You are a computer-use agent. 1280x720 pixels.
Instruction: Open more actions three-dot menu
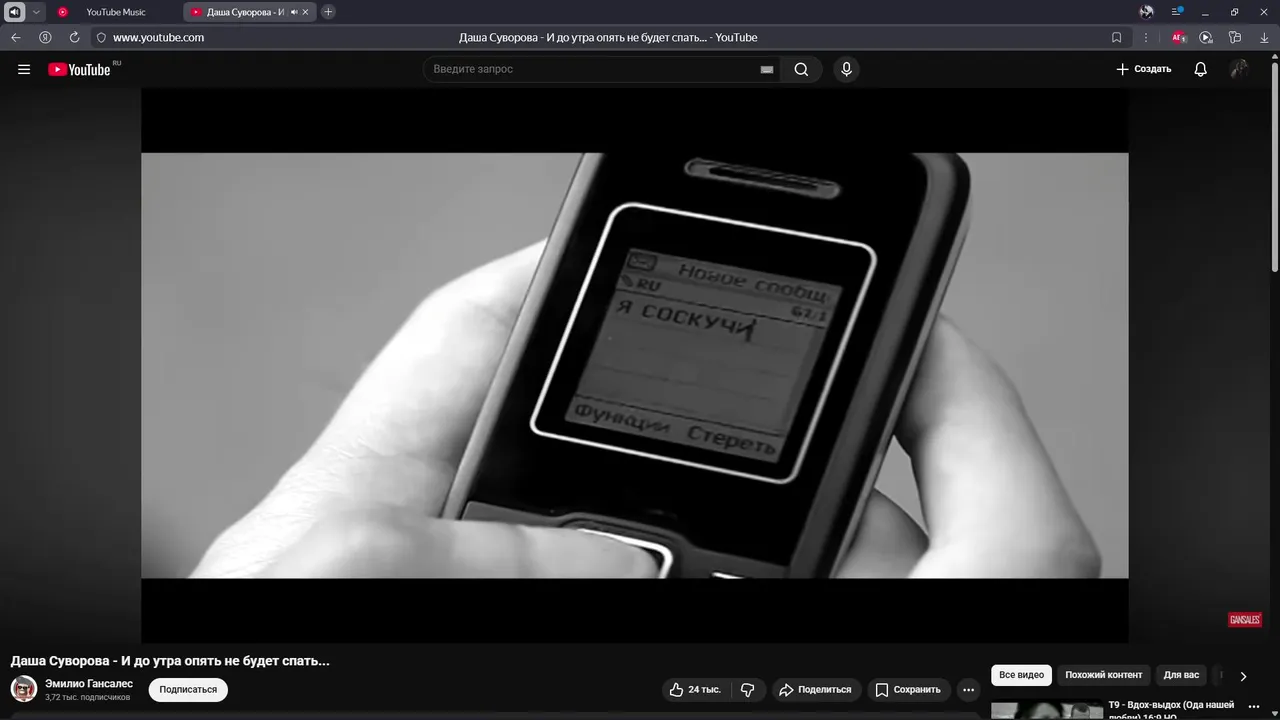968,690
